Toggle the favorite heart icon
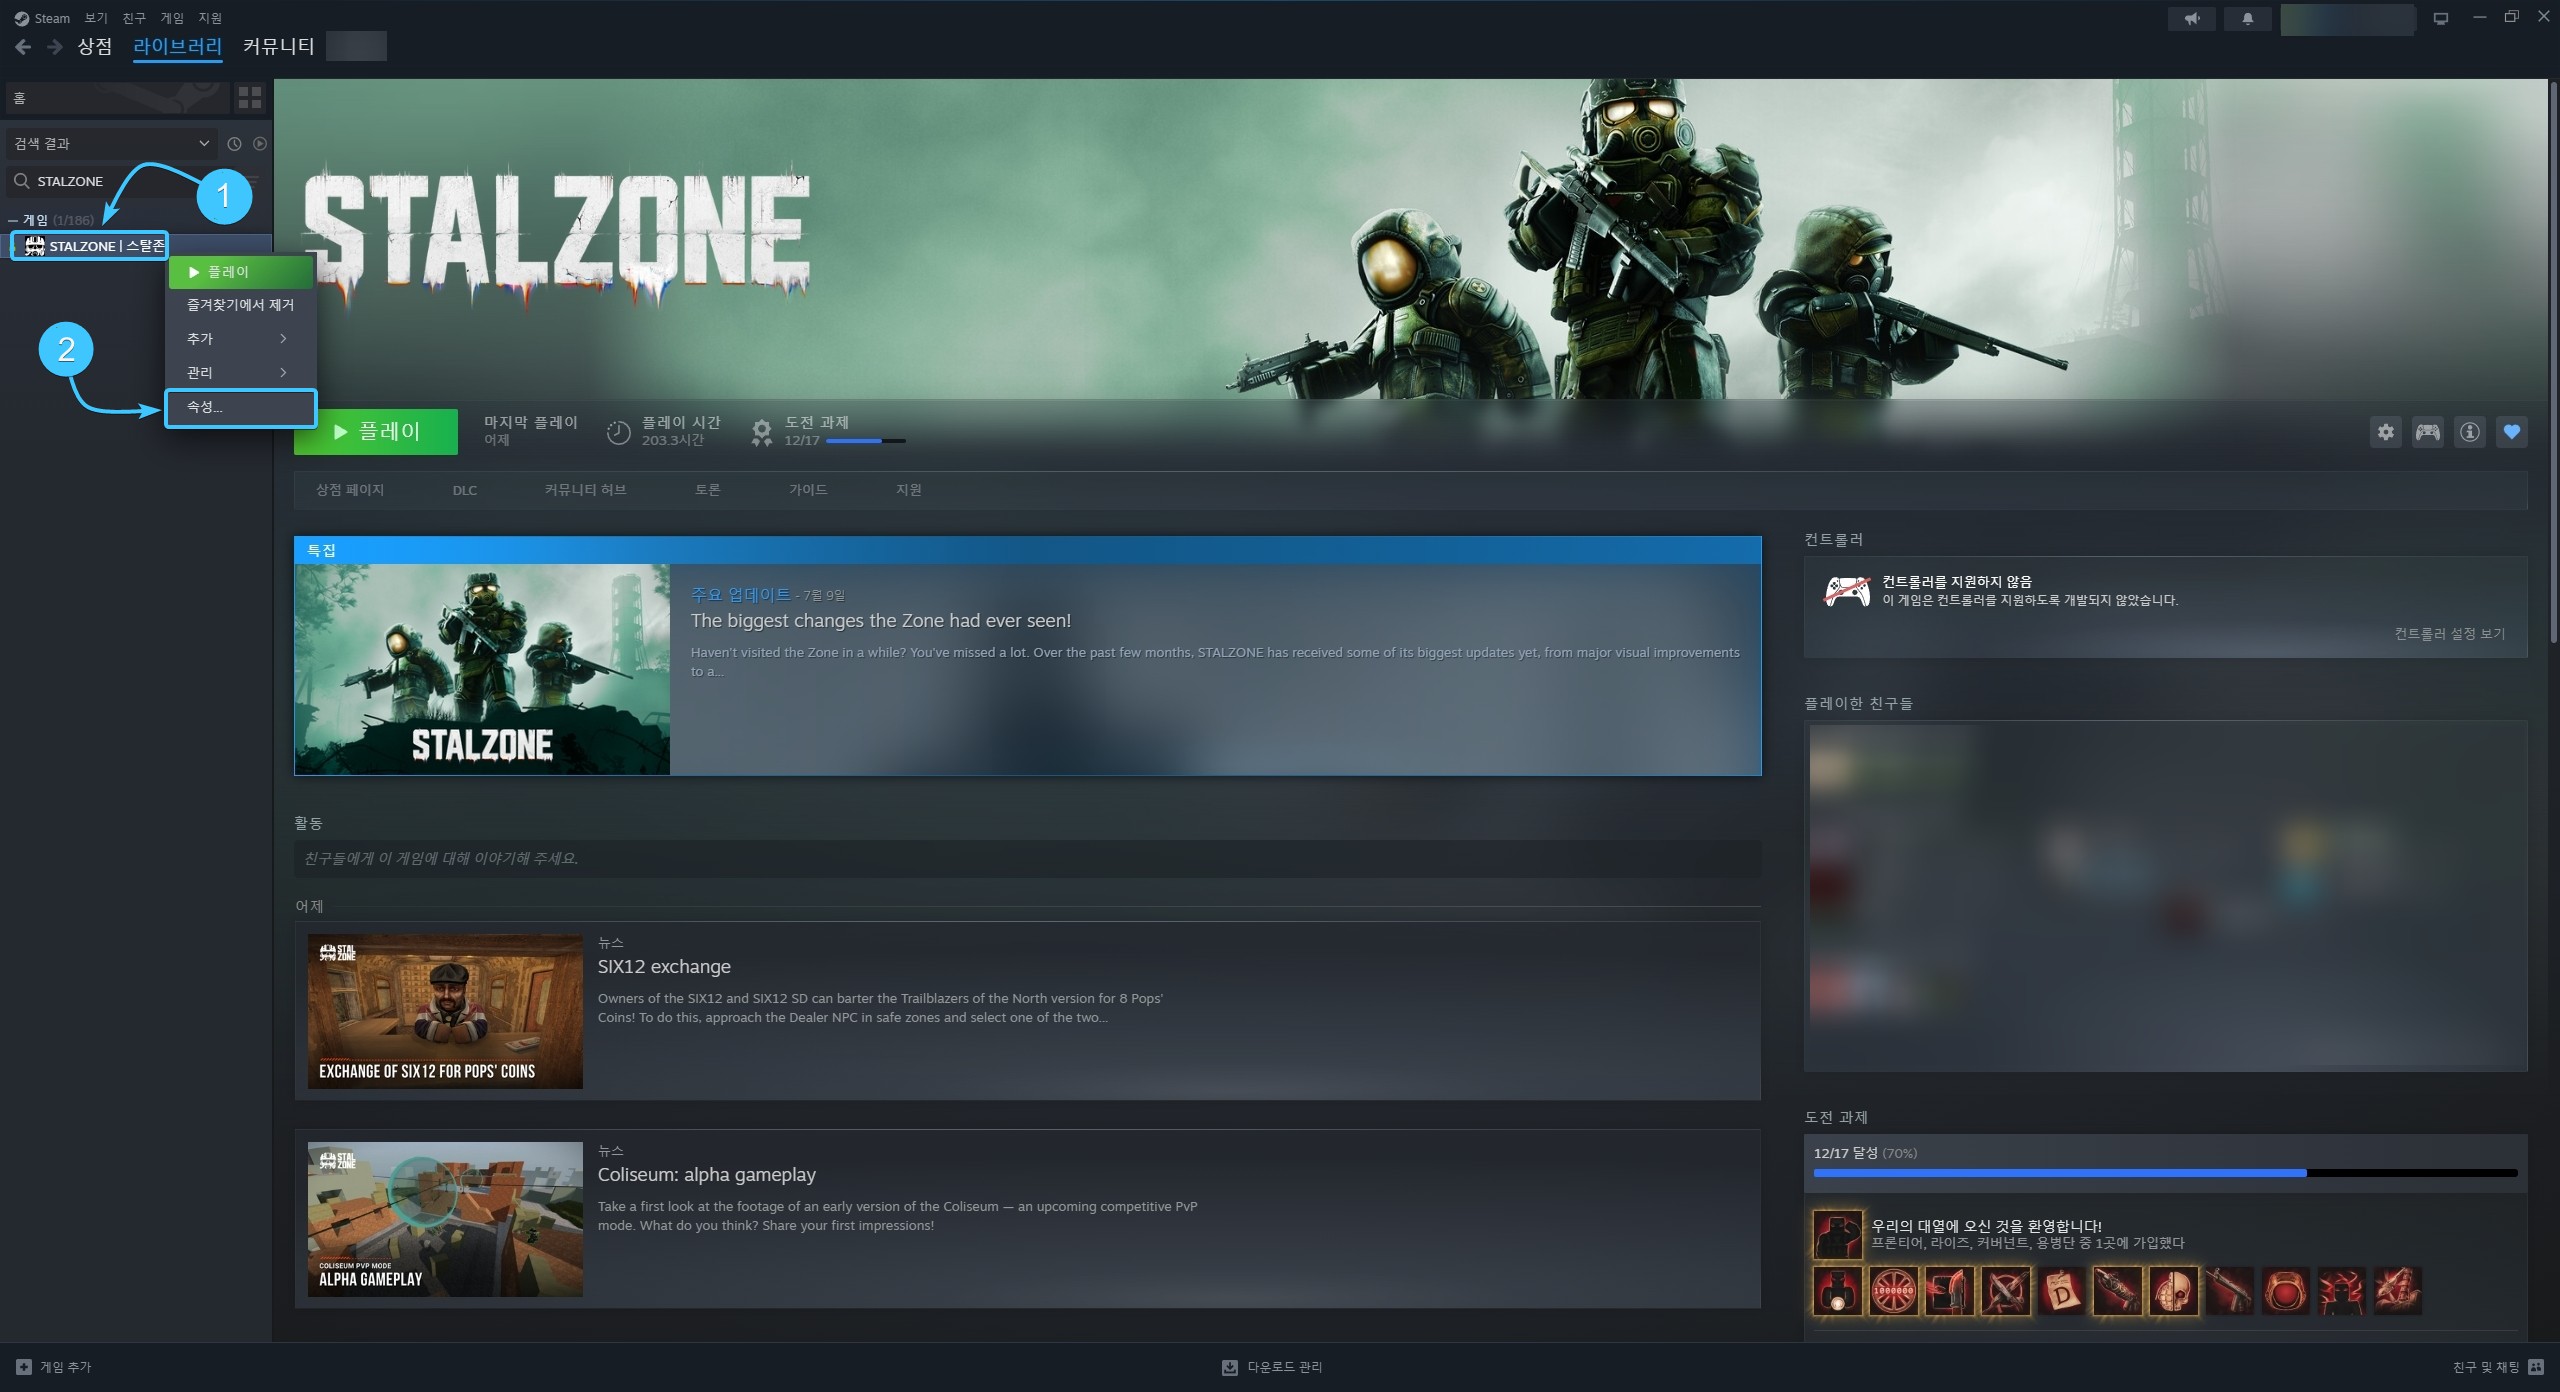Viewport: 2560px width, 1392px height. (2512, 432)
